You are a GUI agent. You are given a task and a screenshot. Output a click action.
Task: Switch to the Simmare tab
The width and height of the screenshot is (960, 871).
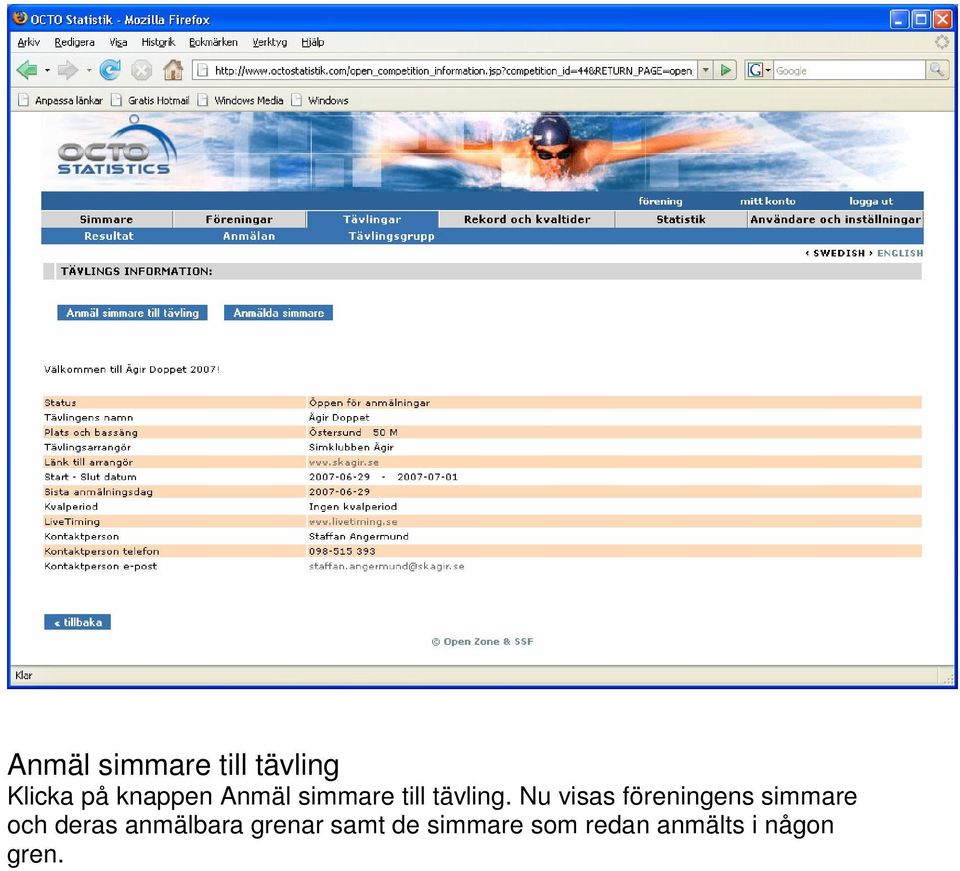tap(107, 219)
